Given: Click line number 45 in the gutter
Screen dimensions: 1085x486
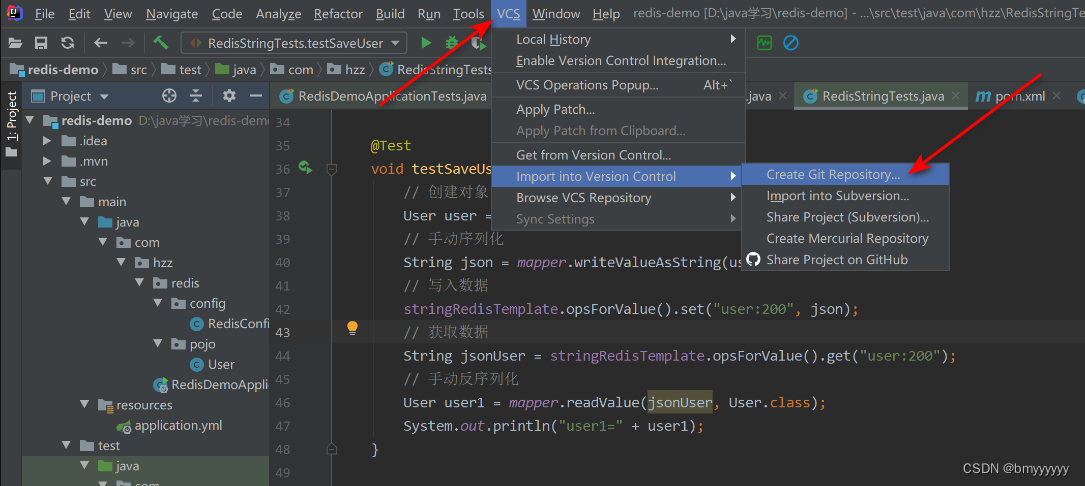Looking at the screenshot, I should point(282,379).
